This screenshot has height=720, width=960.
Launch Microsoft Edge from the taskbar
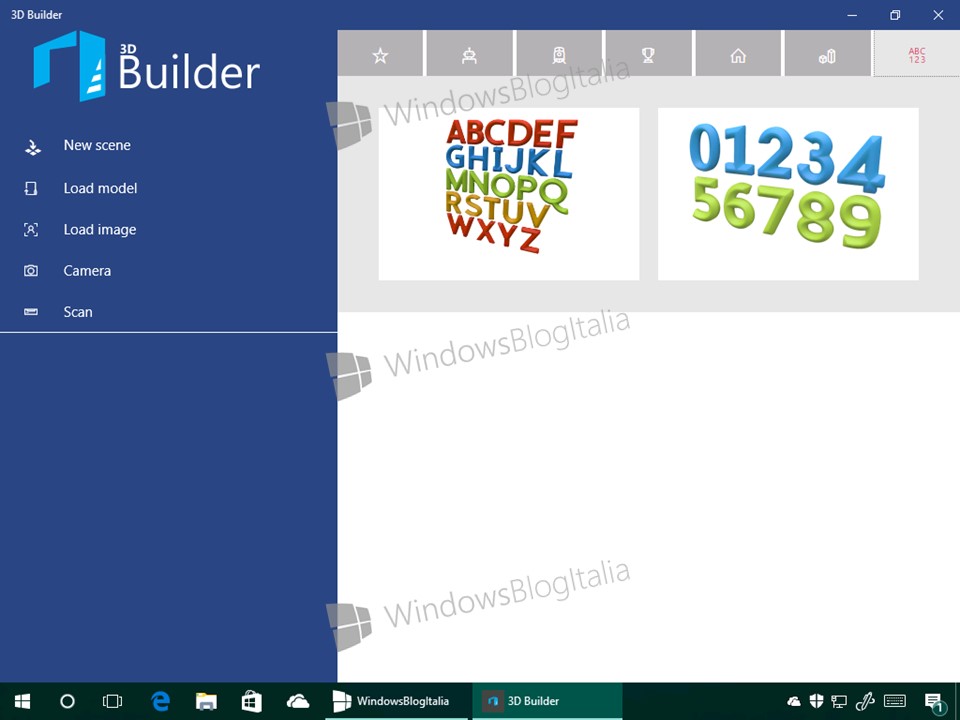(x=160, y=701)
